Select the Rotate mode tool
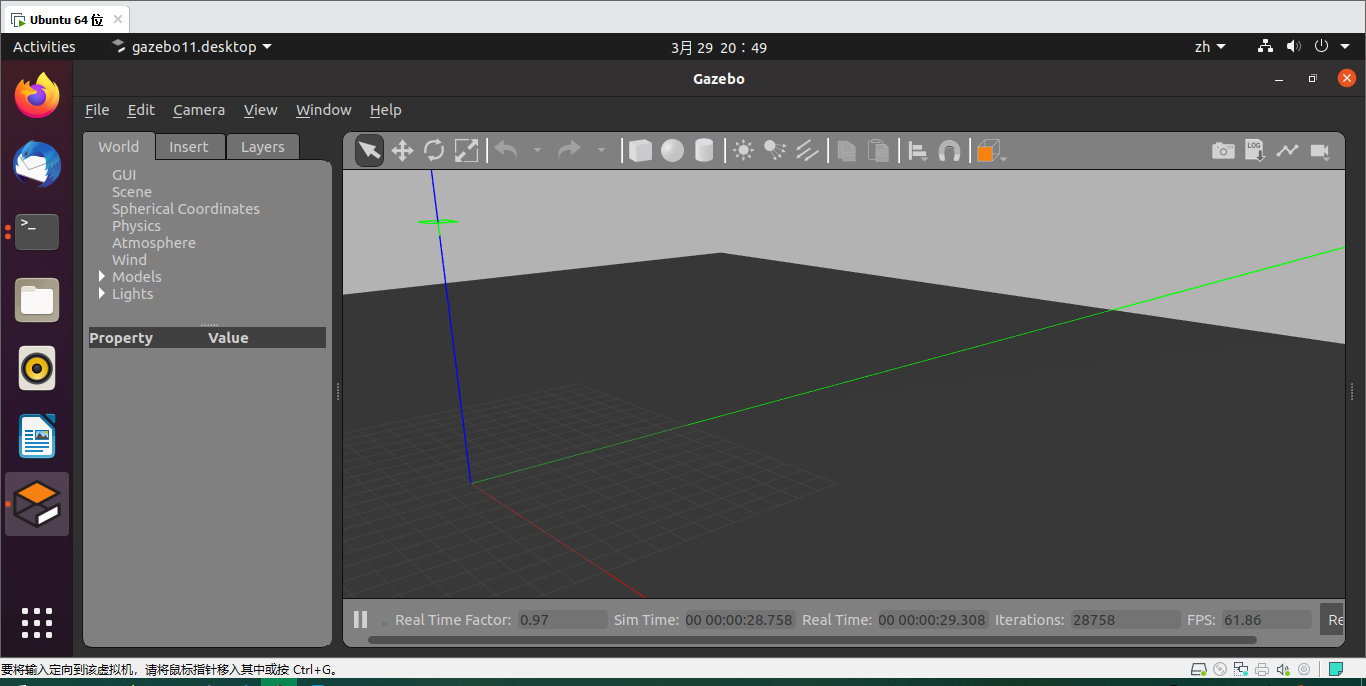1366x686 pixels. (434, 150)
